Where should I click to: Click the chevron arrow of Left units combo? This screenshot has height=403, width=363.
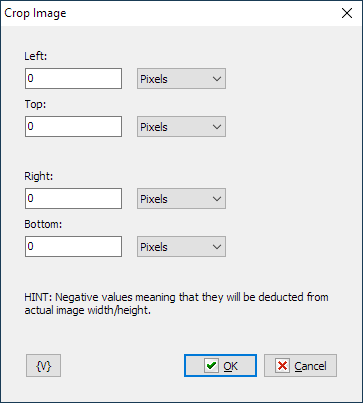click(217, 79)
